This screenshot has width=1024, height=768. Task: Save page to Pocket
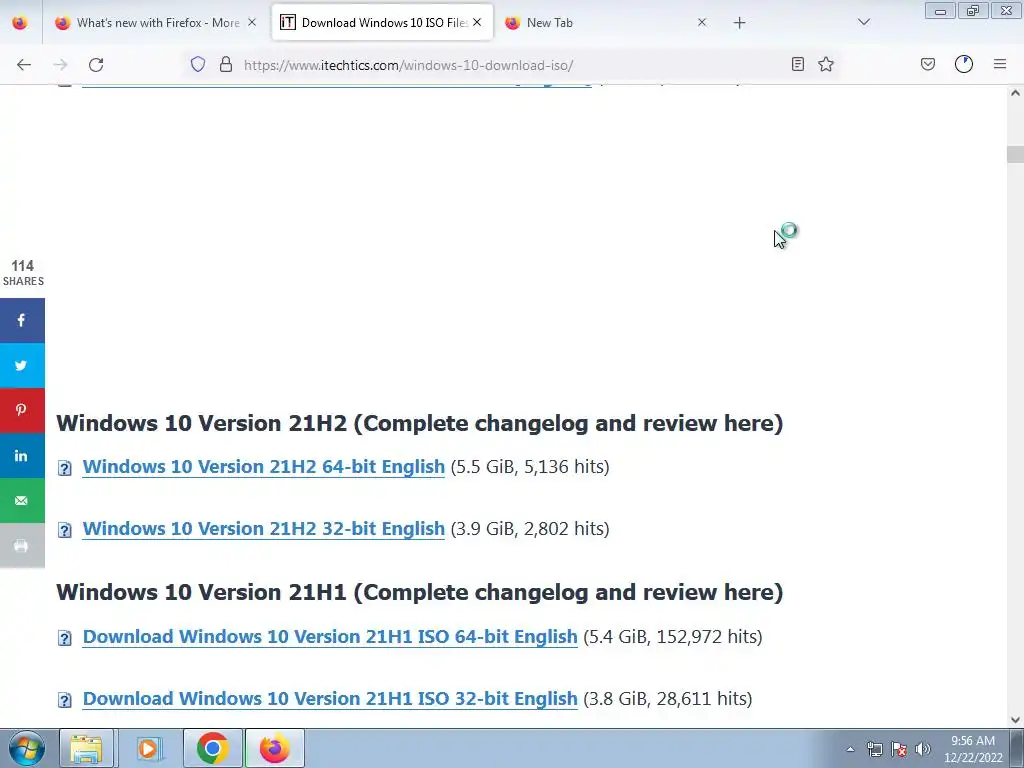click(x=928, y=64)
